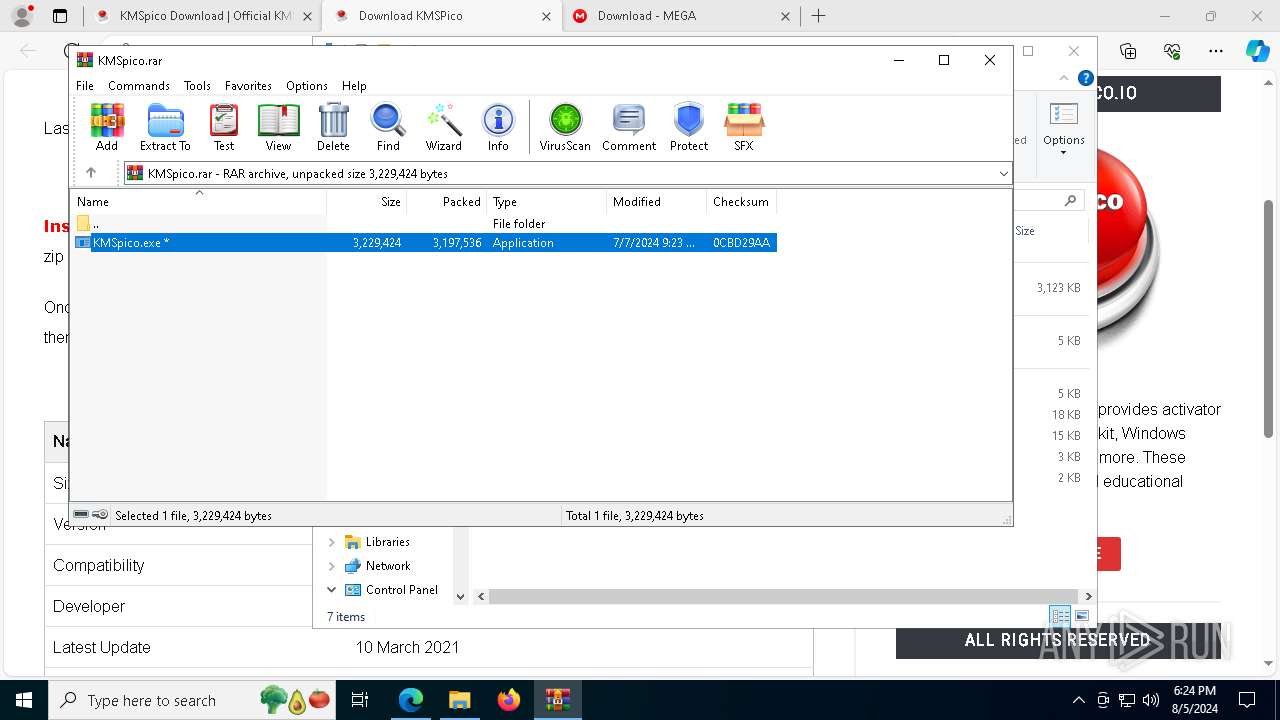
Task: Switch to Download - MEGA browser tab
Action: pos(681,16)
